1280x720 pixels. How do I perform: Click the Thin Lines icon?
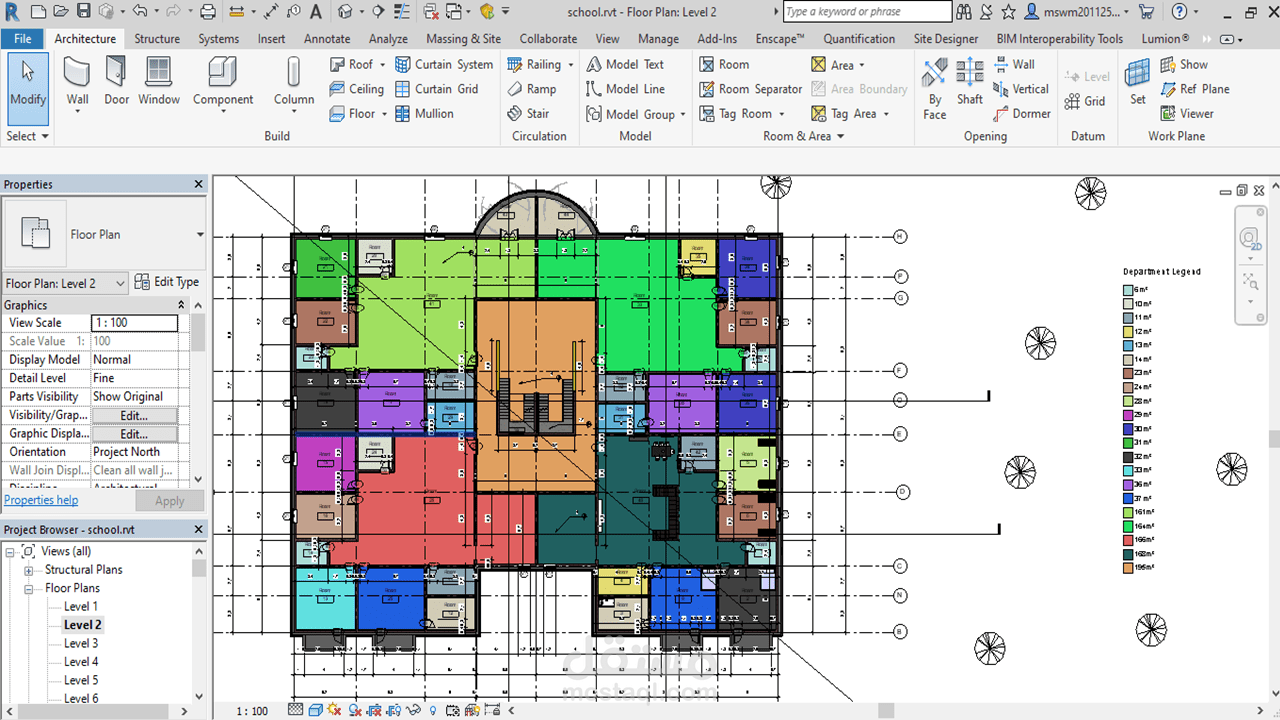click(401, 12)
